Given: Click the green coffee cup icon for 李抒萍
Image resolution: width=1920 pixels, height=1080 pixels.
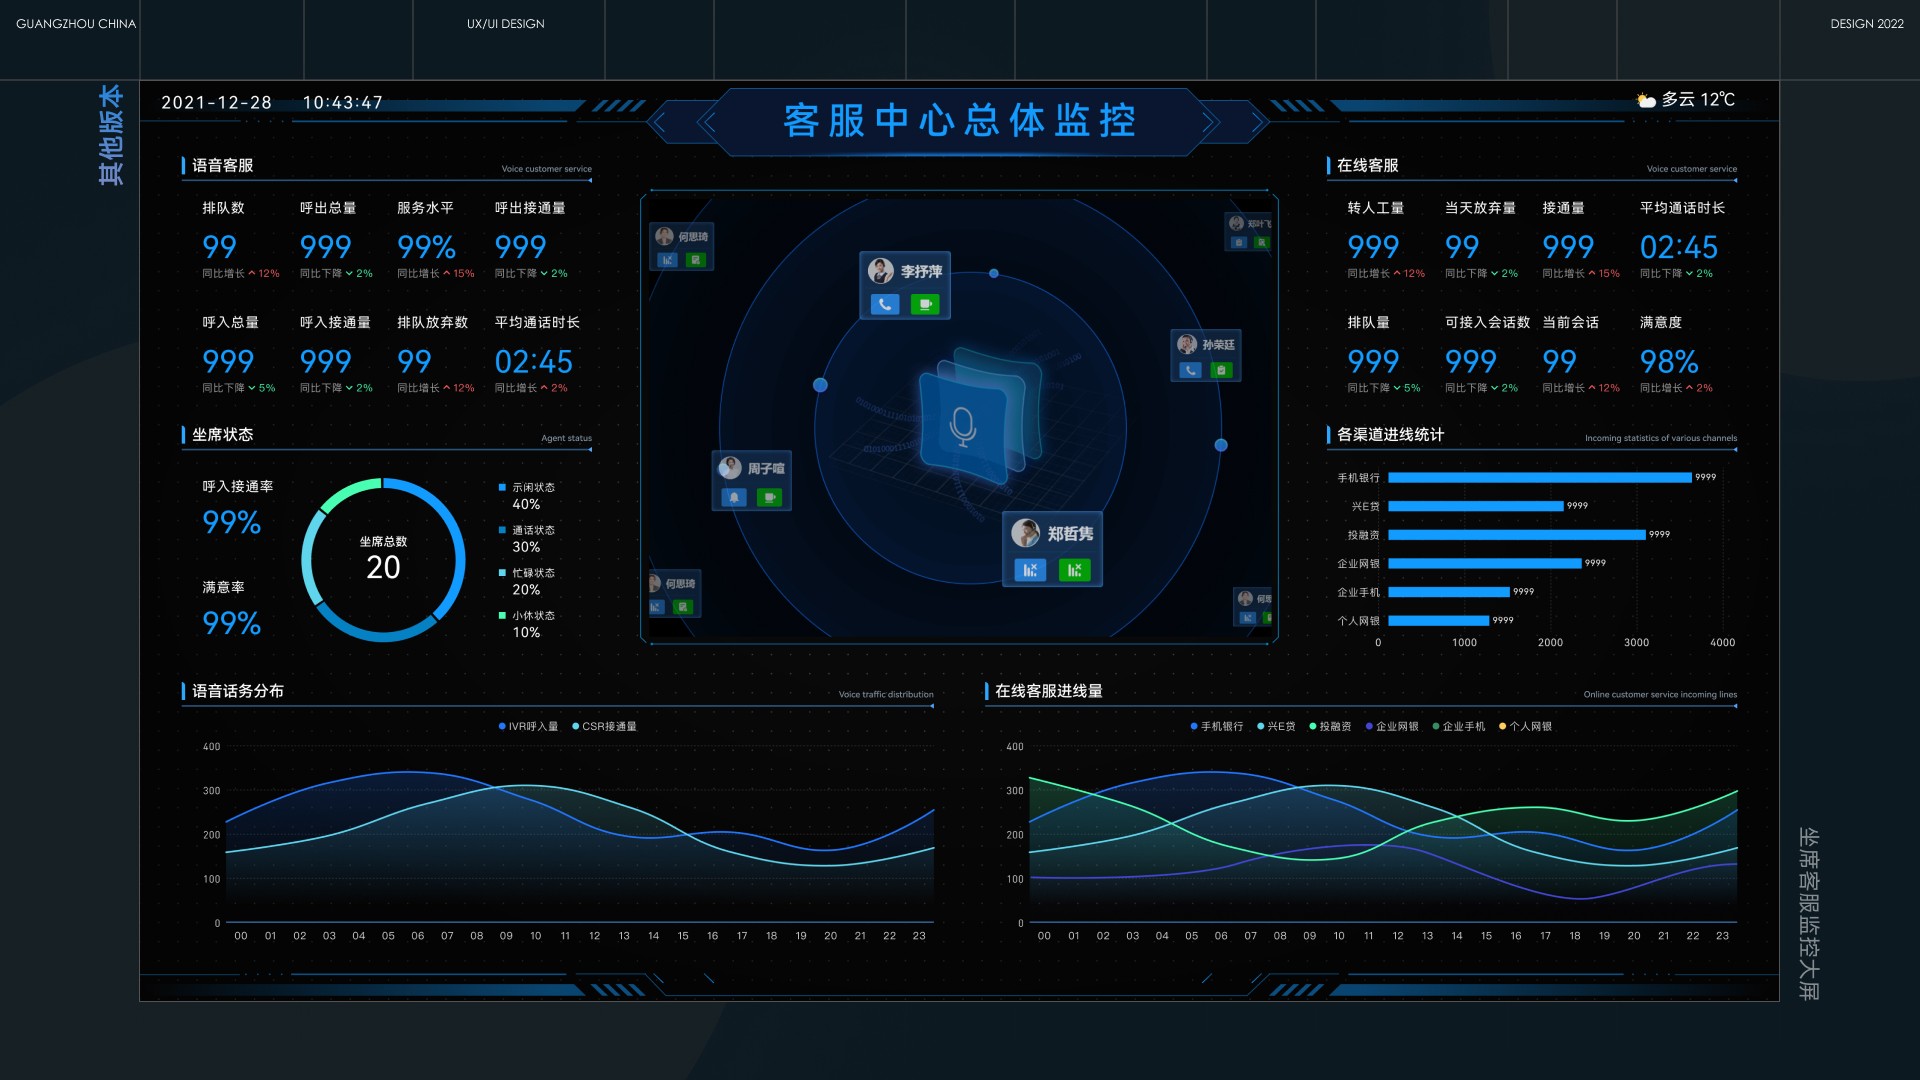Looking at the screenshot, I should click(925, 305).
